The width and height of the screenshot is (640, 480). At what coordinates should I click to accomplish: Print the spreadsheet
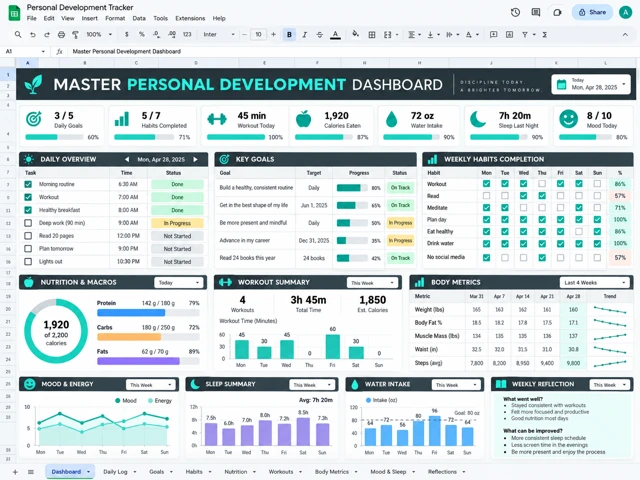click(61, 35)
